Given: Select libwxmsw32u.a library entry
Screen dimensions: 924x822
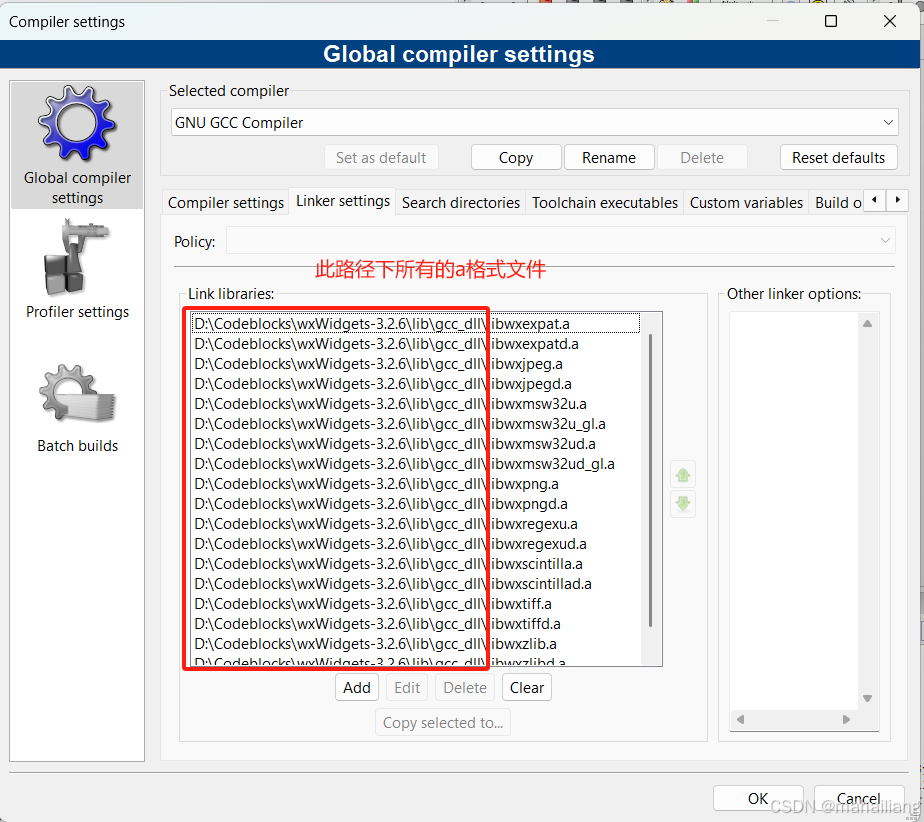Looking at the screenshot, I should click(x=415, y=404).
